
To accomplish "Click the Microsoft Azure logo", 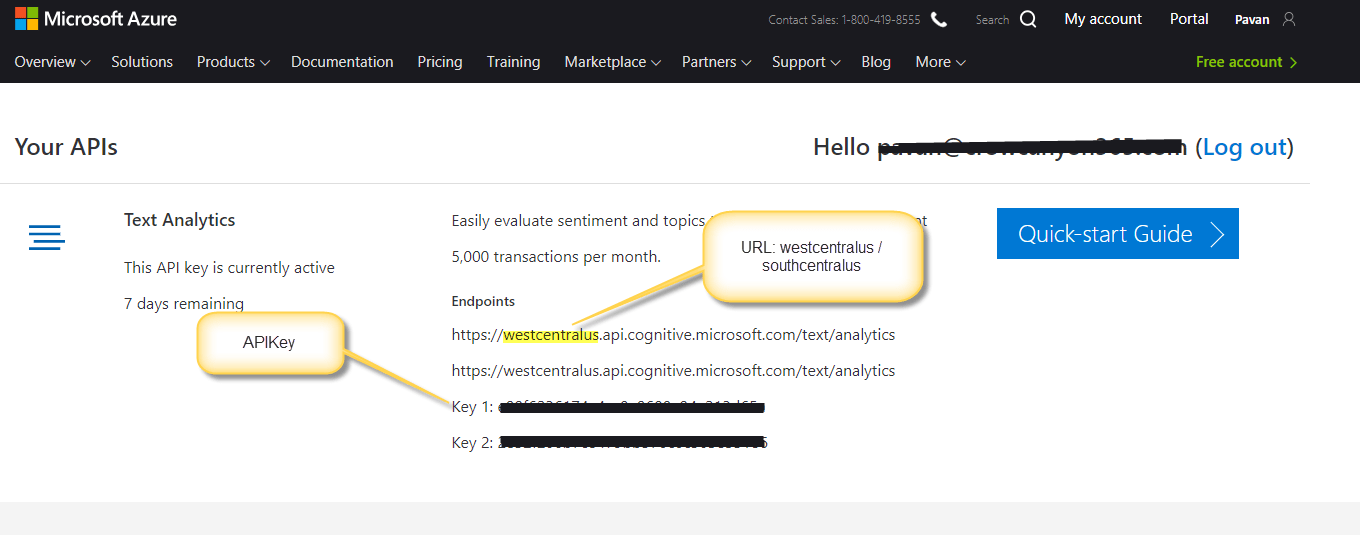I will 95,18.
